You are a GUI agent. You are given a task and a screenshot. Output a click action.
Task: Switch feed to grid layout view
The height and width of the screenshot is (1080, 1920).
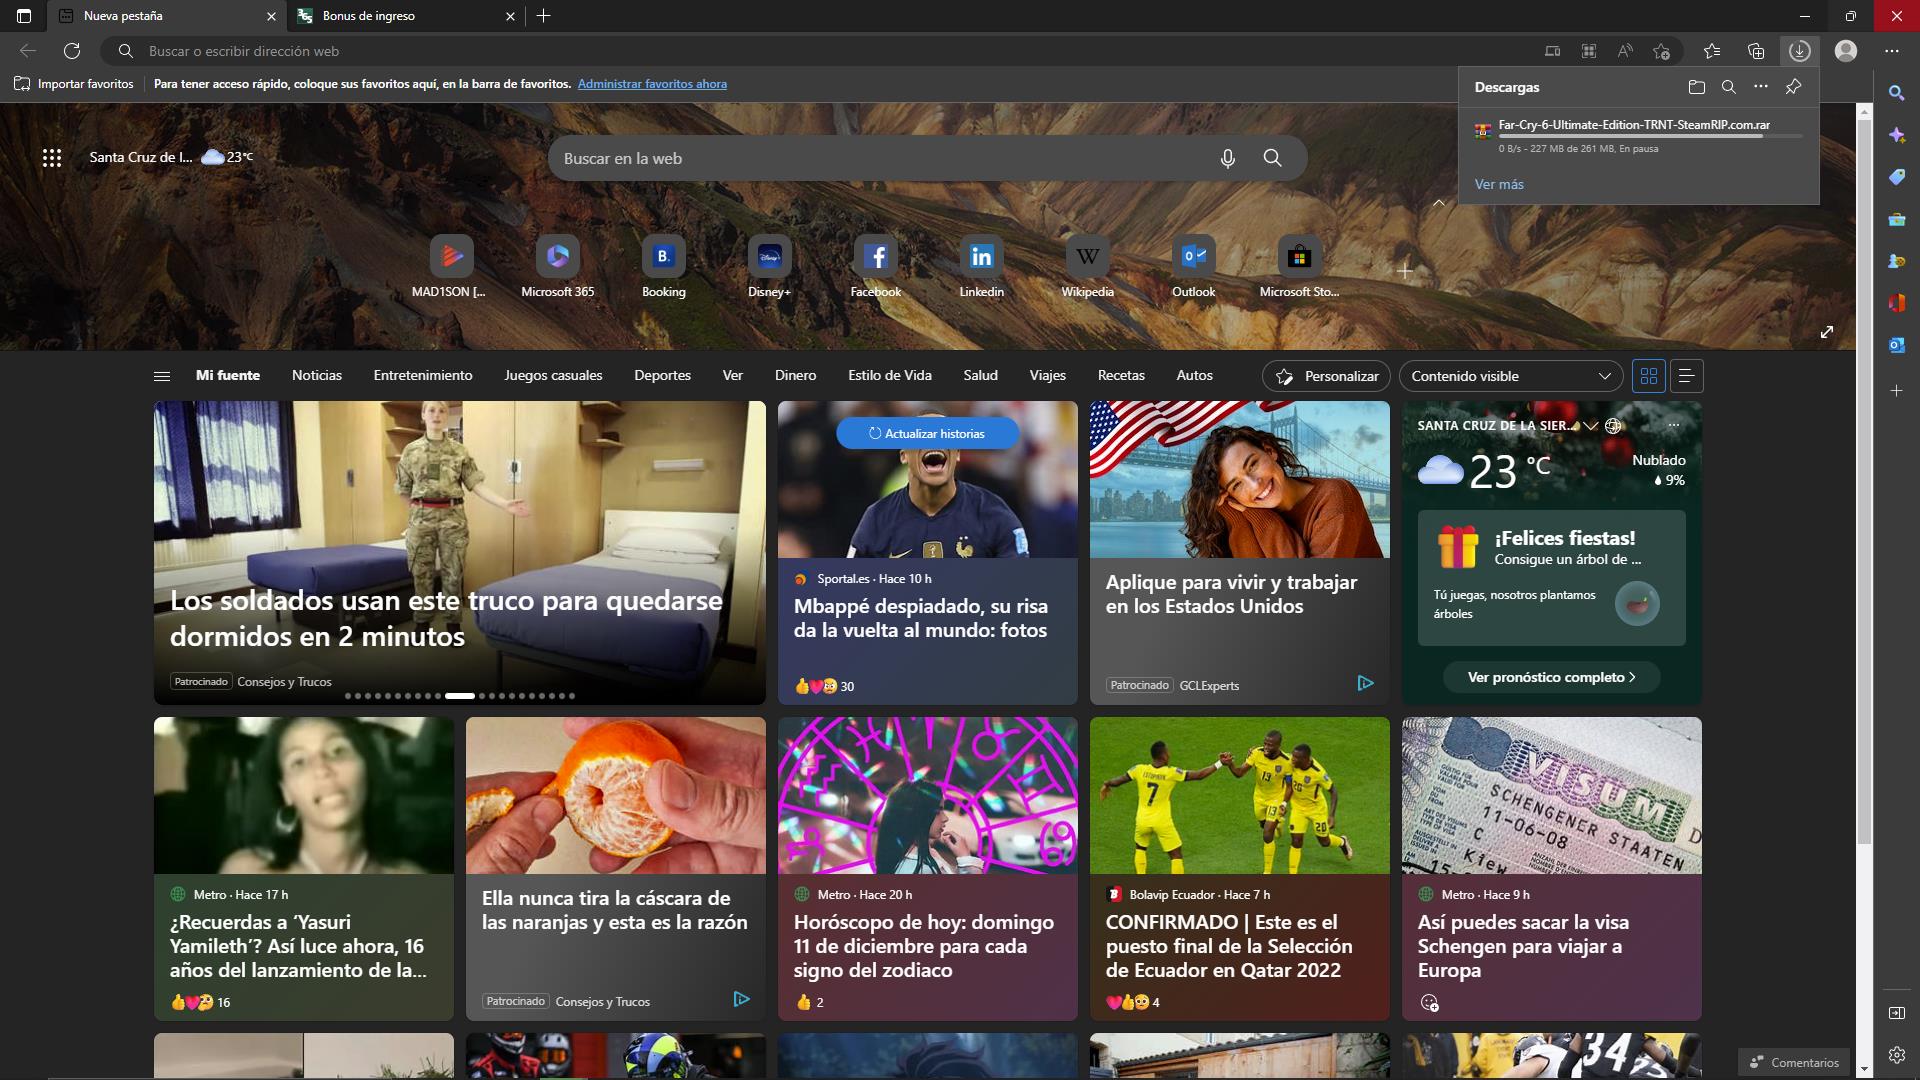point(1649,376)
